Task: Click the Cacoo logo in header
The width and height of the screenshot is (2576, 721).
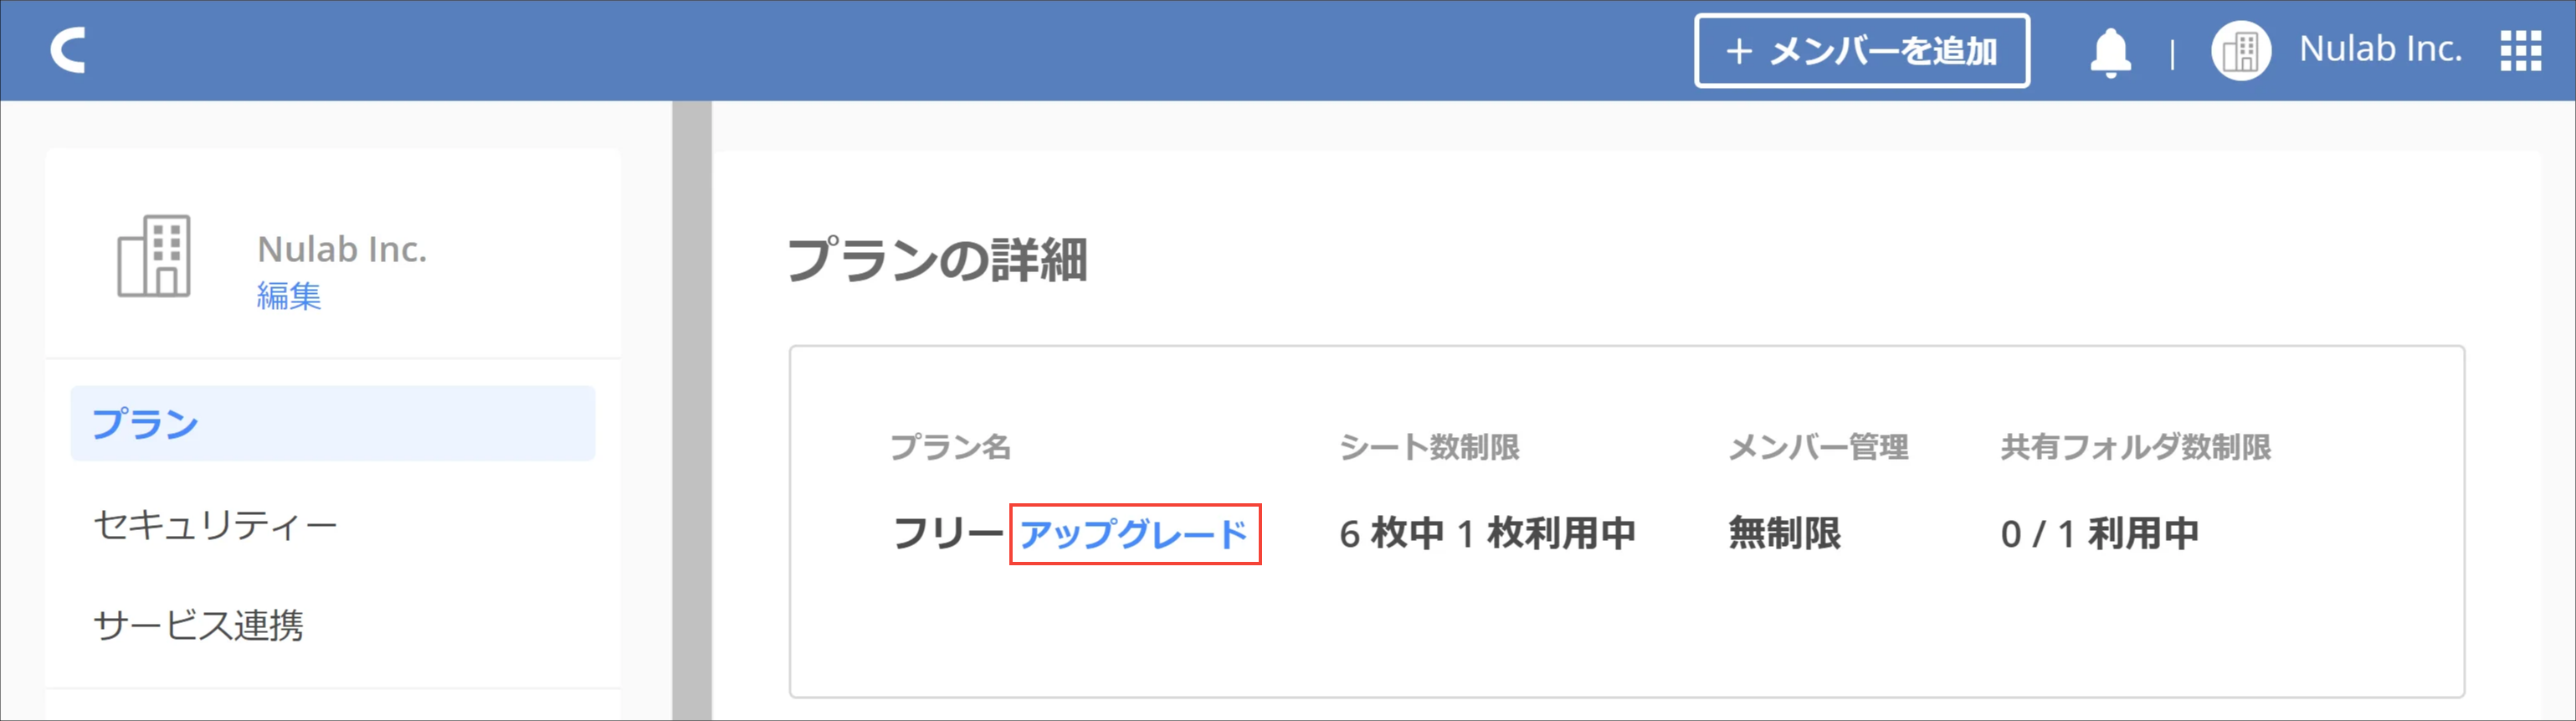Action: [x=68, y=50]
